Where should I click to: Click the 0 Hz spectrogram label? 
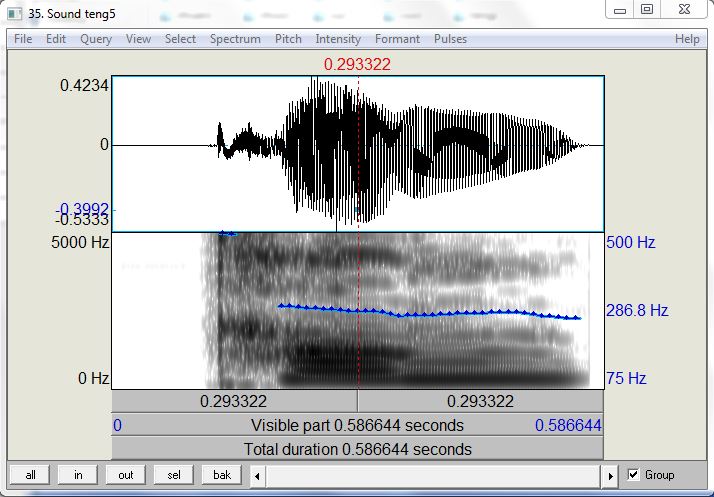click(x=93, y=378)
